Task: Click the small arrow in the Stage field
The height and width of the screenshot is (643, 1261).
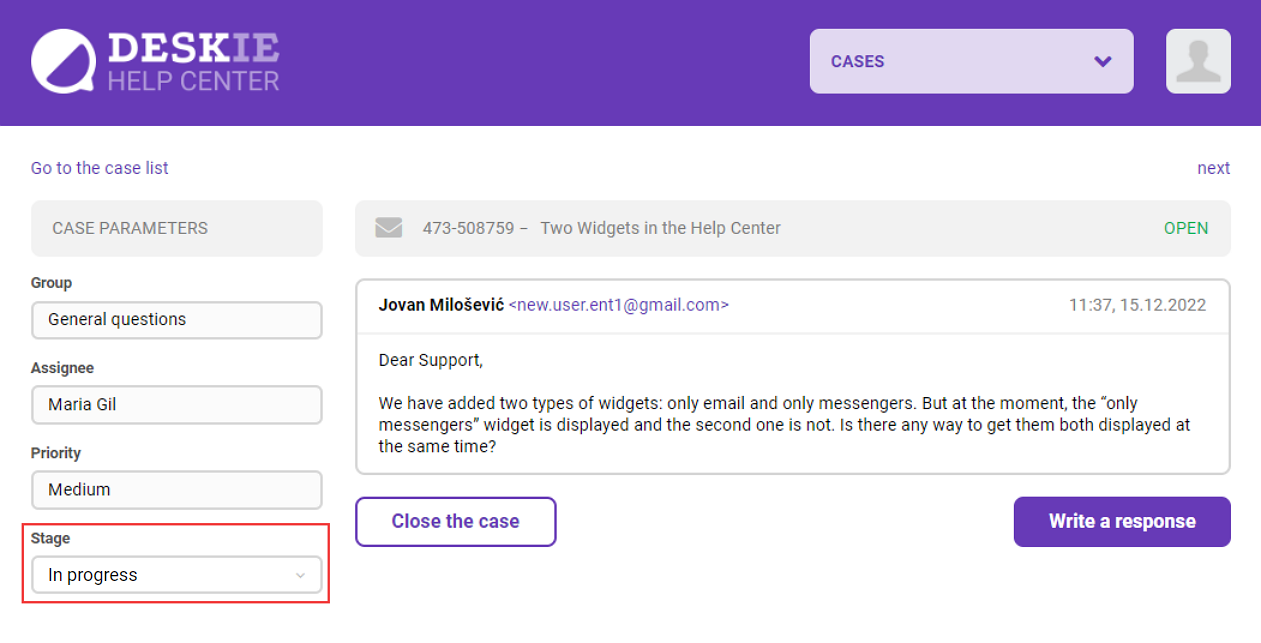Action: coord(300,576)
